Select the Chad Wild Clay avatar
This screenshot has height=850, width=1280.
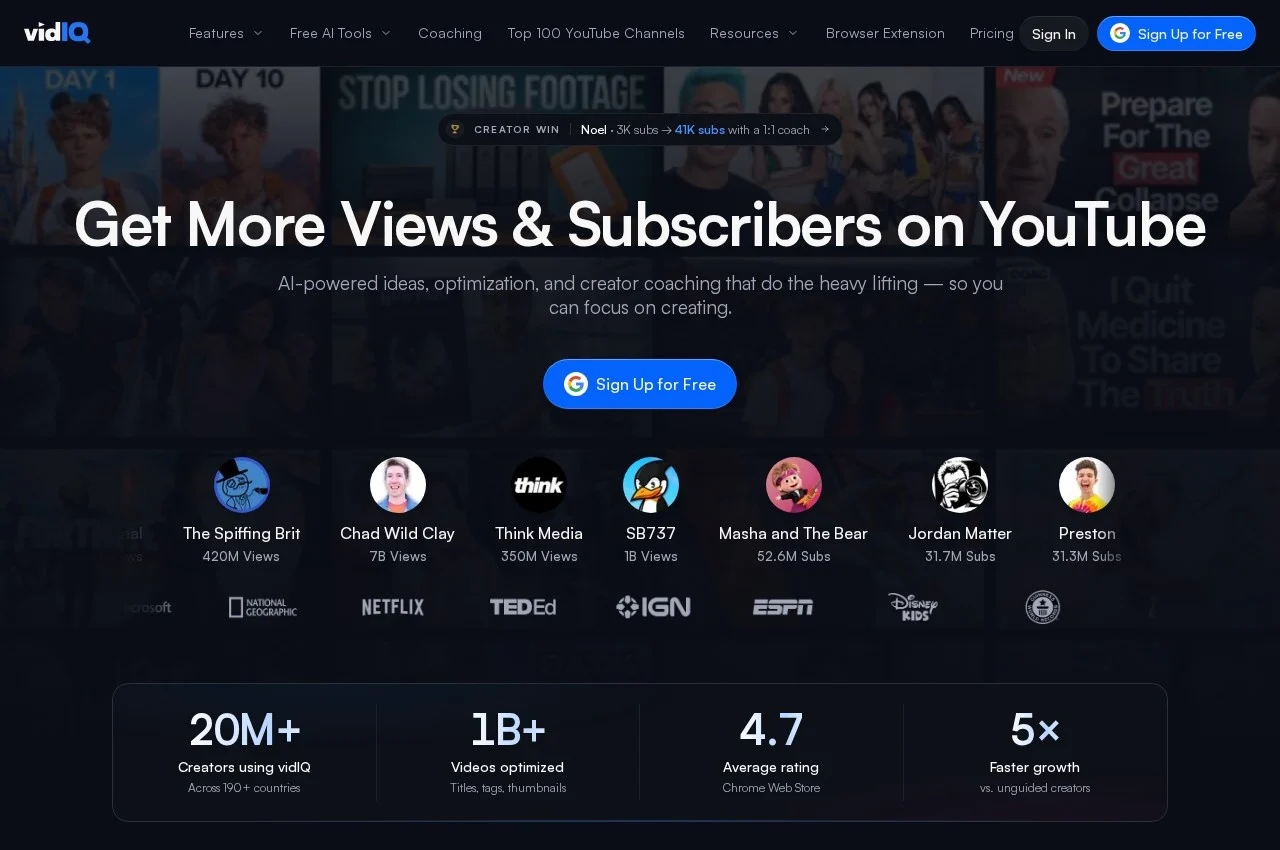click(398, 485)
